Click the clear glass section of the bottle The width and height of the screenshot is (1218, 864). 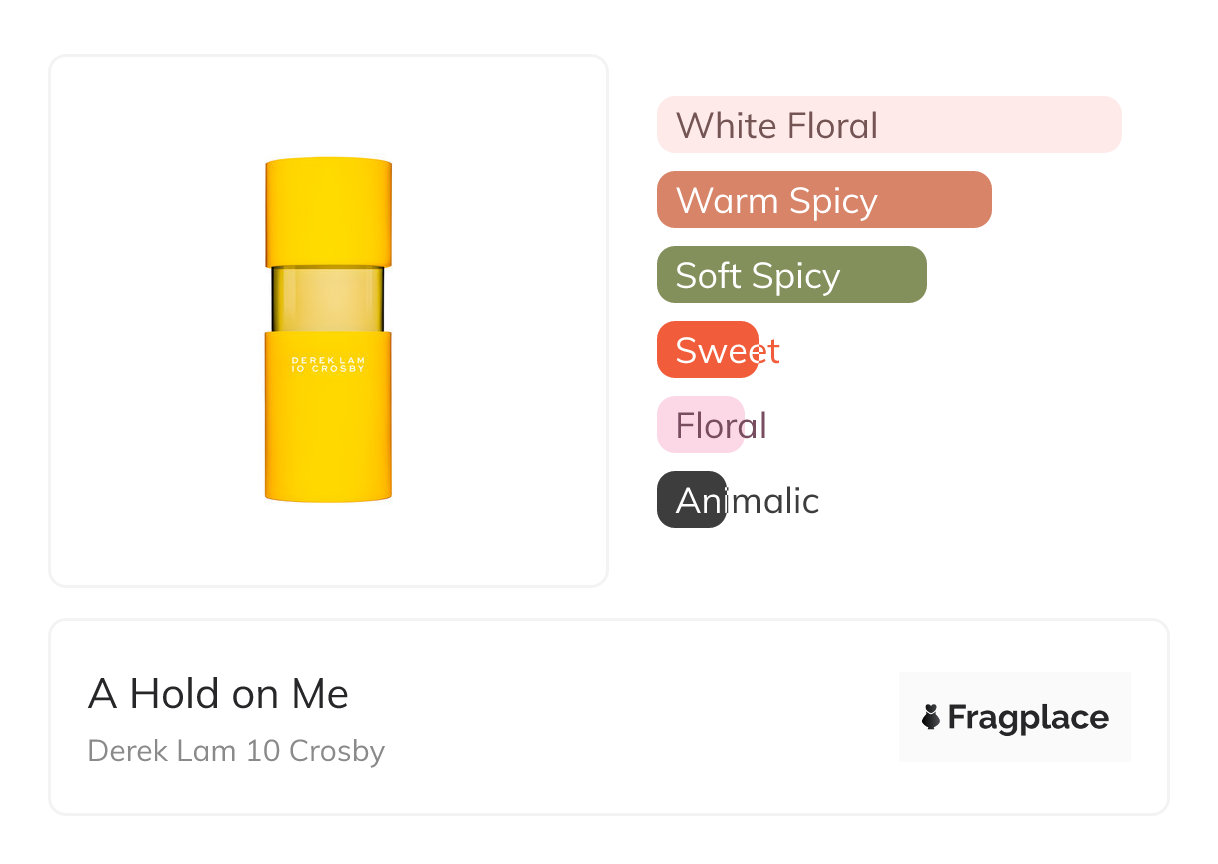328,298
